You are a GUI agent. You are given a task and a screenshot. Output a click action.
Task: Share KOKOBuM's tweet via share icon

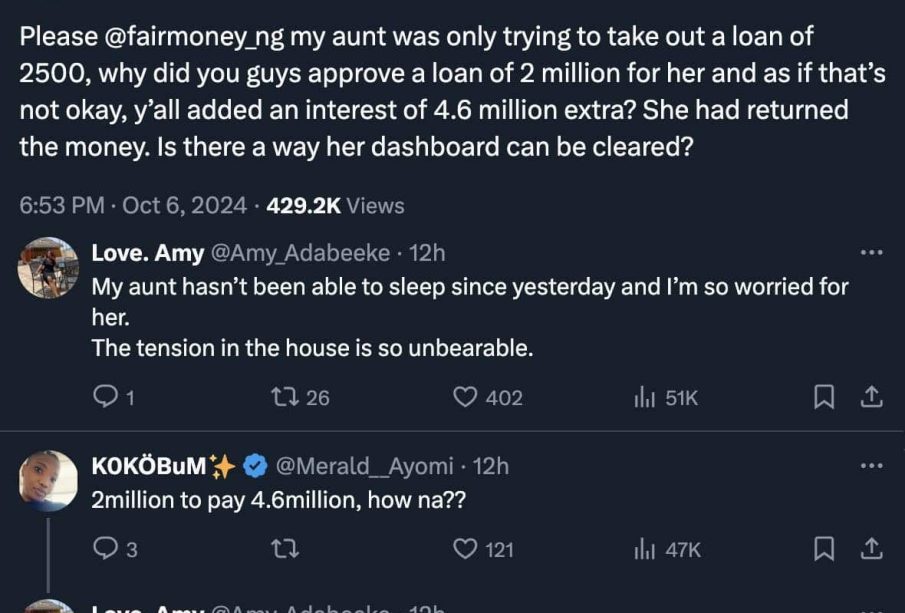[872, 548]
